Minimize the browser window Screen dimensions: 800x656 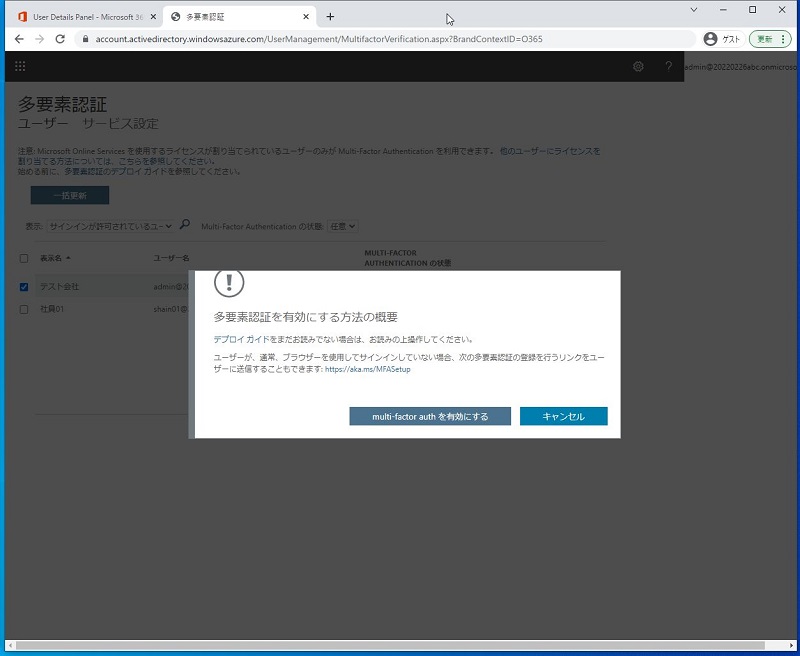[723, 10]
